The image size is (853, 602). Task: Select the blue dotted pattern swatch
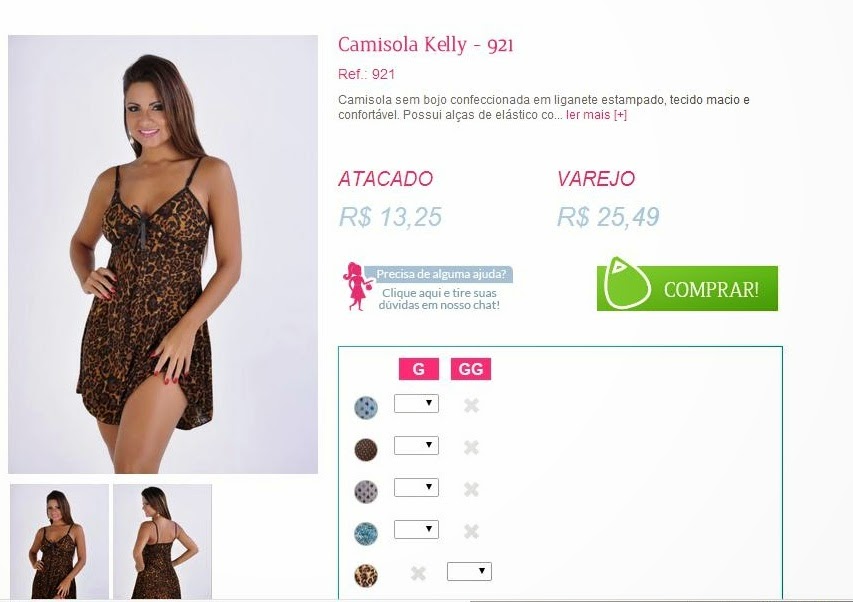tap(366, 407)
